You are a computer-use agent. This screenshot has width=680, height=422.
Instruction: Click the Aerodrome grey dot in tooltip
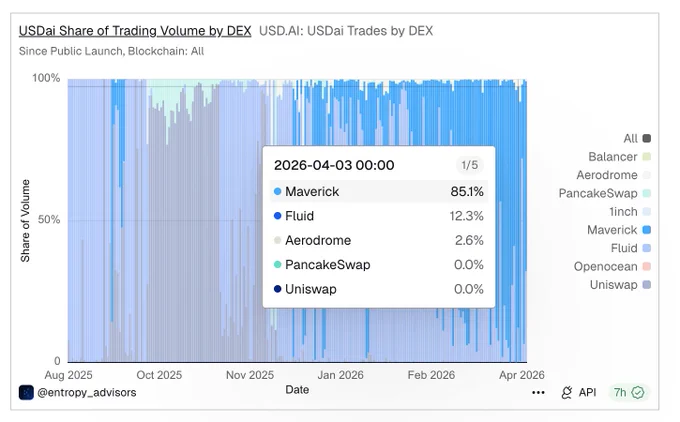tap(278, 240)
